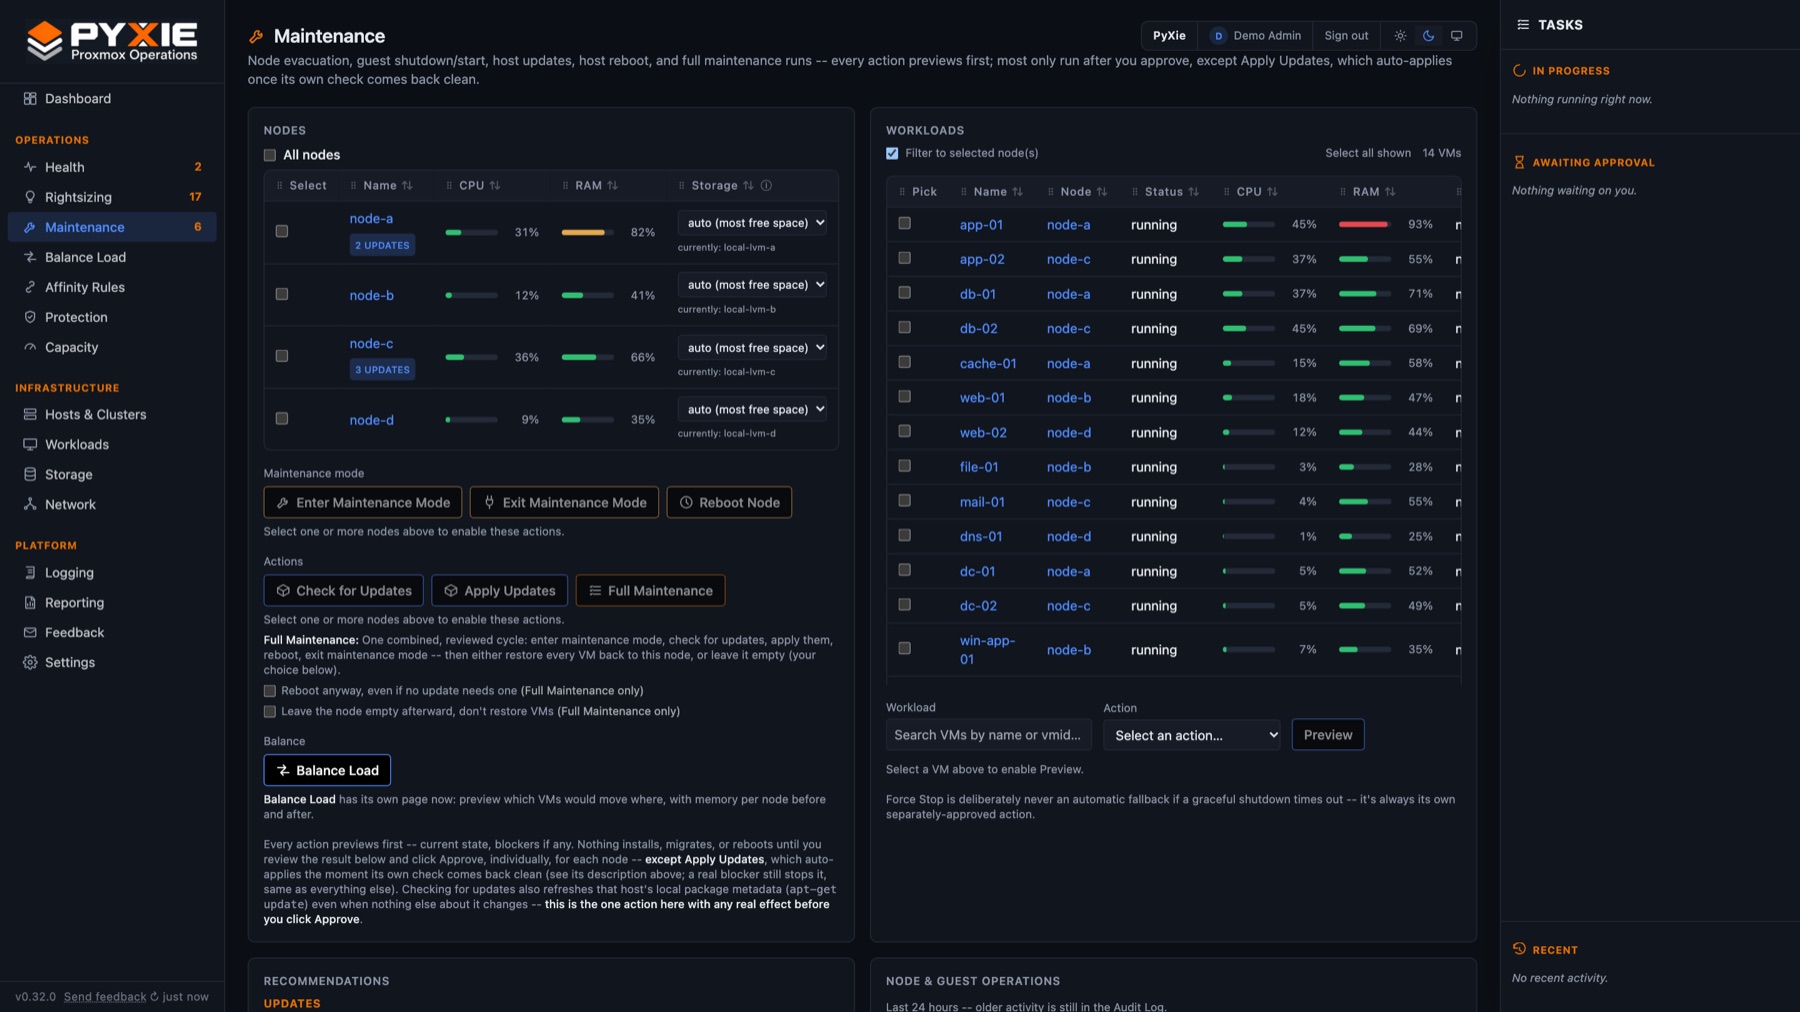This screenshot has width=1800, height=1012.
Task: Click the Full Maintenance button
Action: (650, 590)
